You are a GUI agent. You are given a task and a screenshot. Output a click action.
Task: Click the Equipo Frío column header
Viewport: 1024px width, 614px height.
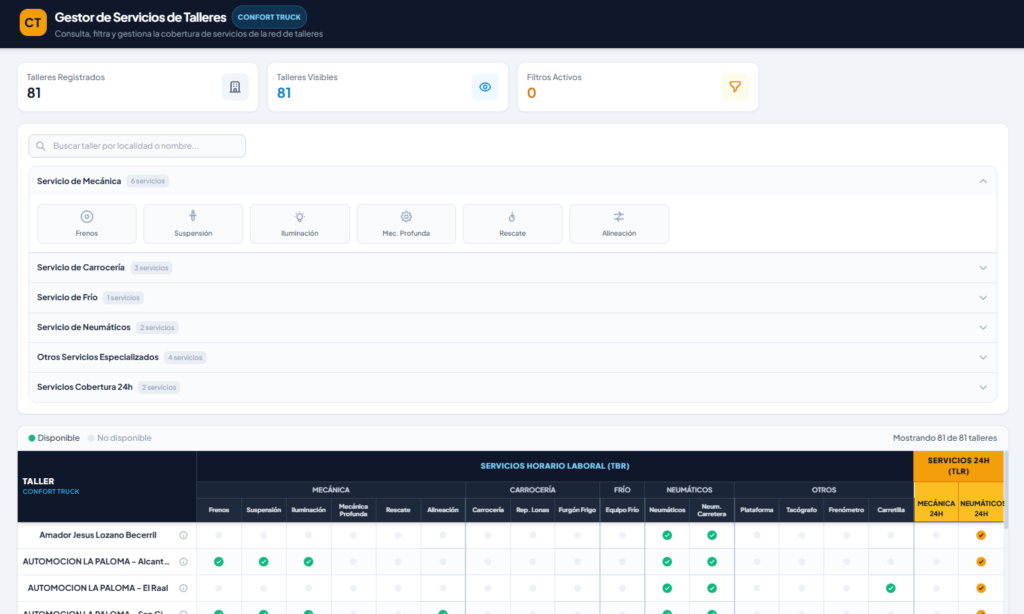622,510
